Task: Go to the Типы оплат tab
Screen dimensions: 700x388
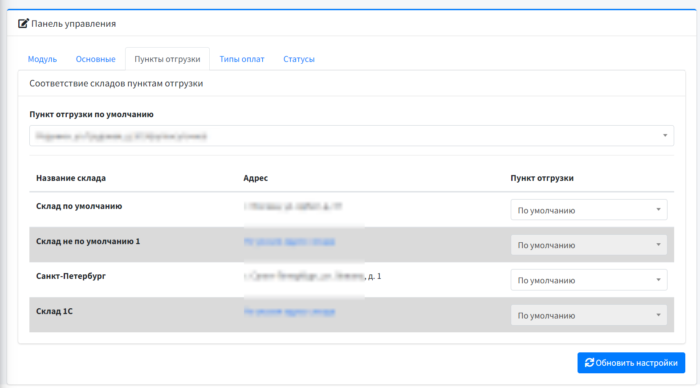Action: pos(242,59)
